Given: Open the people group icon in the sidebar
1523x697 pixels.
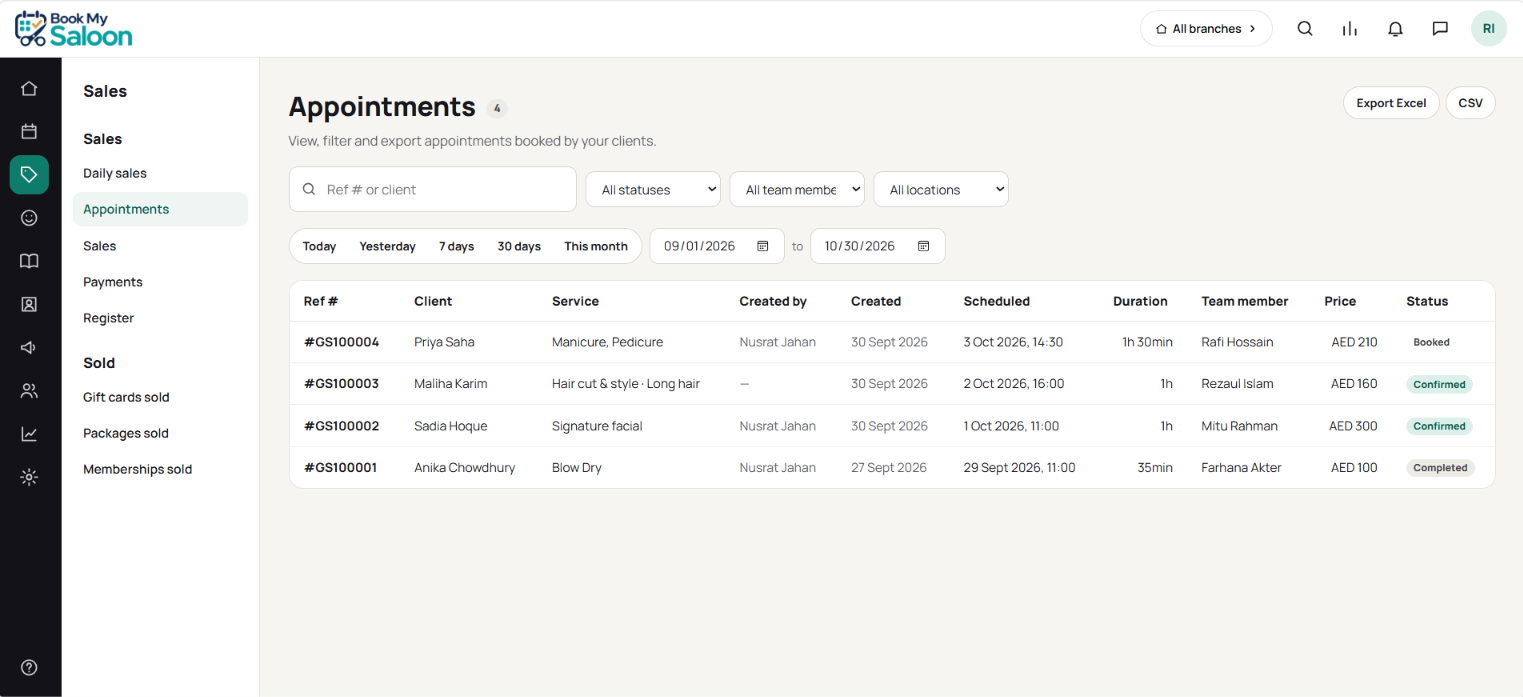Looking at the screenshot, I should point(29,391).
